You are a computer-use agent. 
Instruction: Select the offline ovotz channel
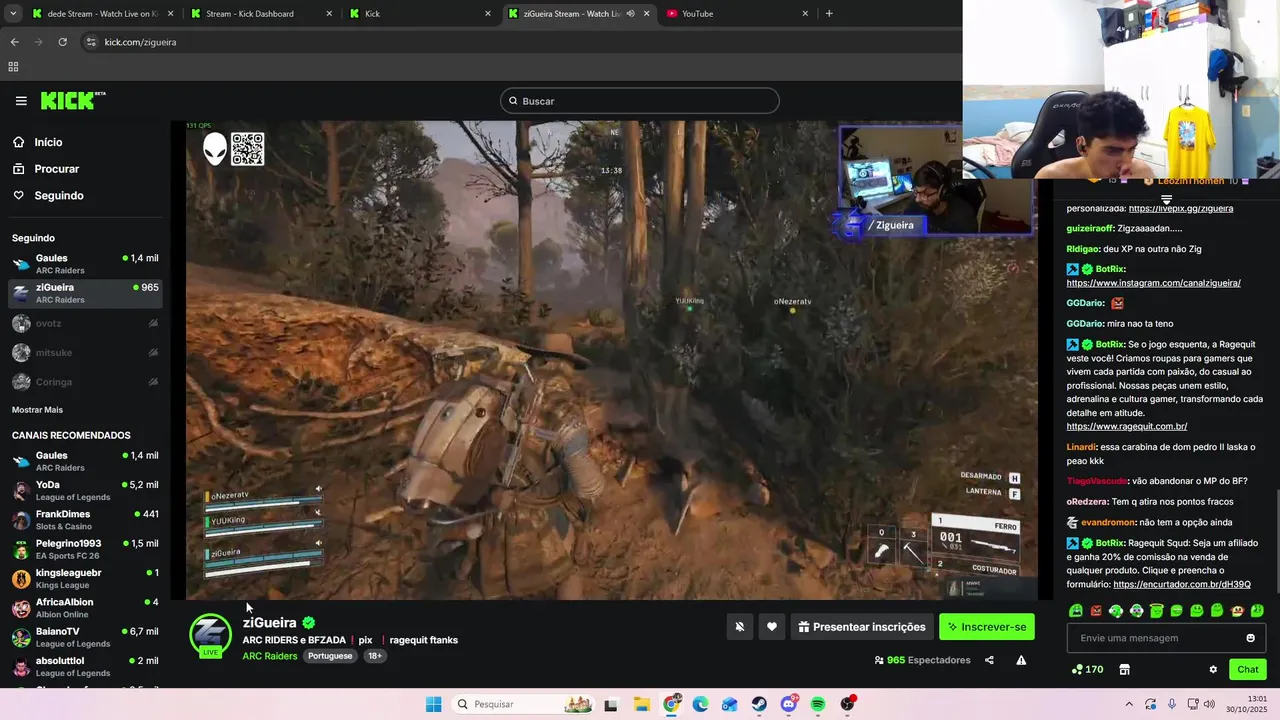click(85, 323)
